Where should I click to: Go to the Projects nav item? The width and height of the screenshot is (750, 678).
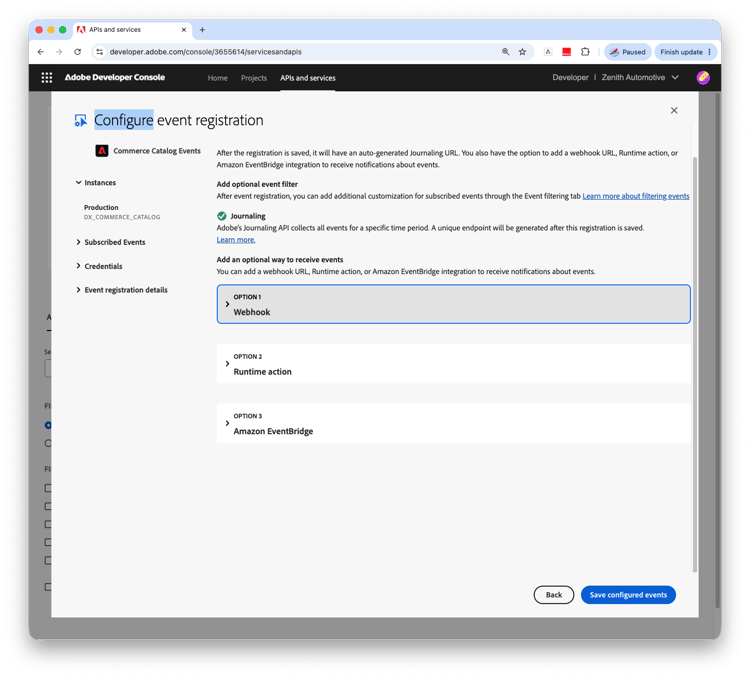pos(254,78)
